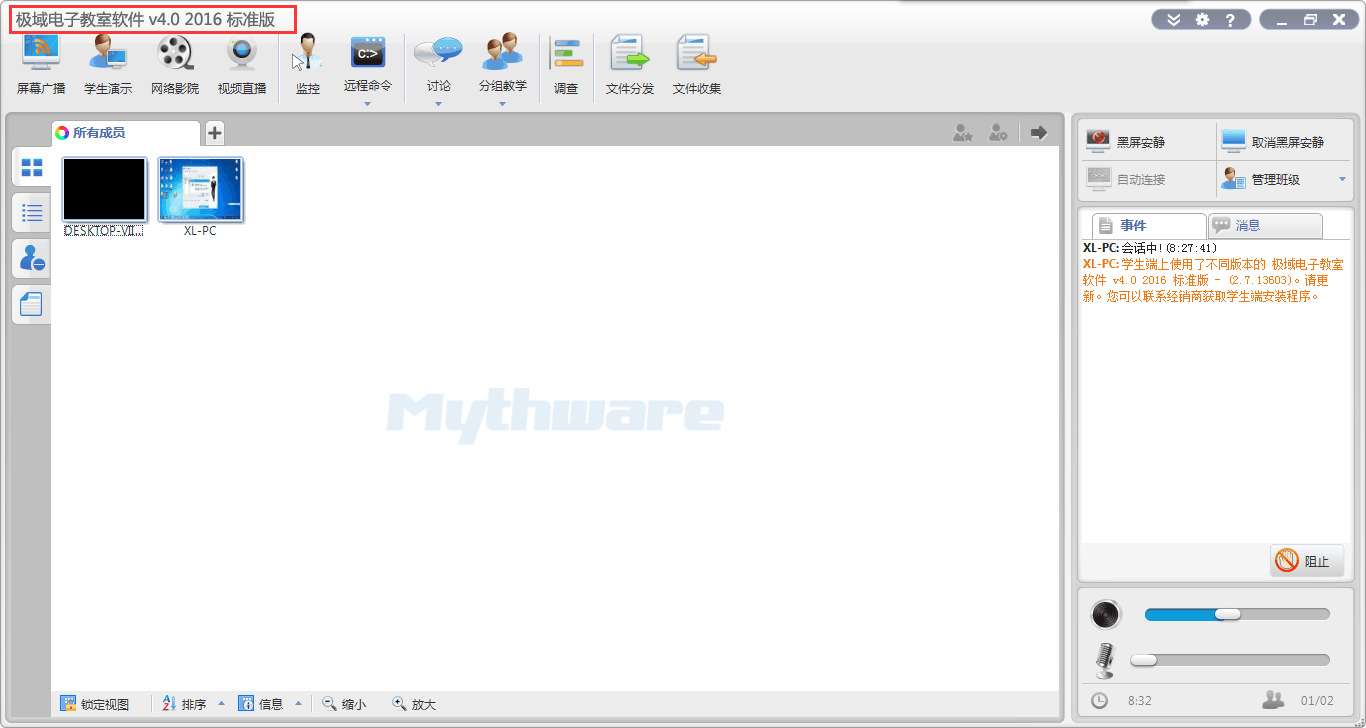Image resolution: width=1366 pixels, height=728 pixels.
Task: Click 管理班级 manage class button
Action: pyautogui.click(x=1275, y=179)
